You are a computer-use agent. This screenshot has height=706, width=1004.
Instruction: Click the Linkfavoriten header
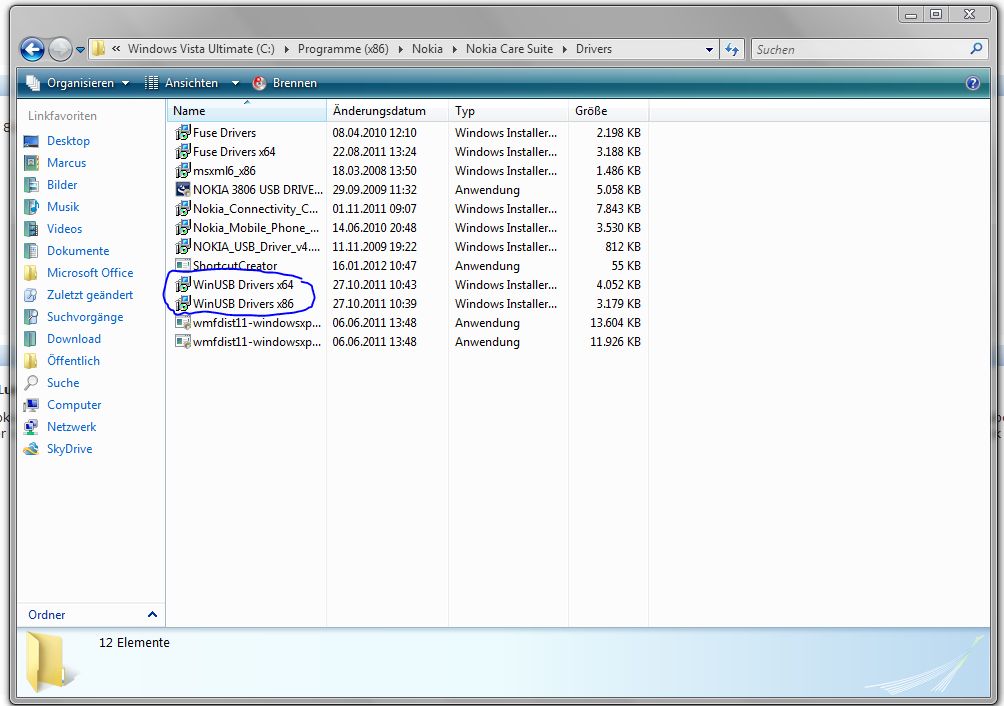tap(62, 116)
